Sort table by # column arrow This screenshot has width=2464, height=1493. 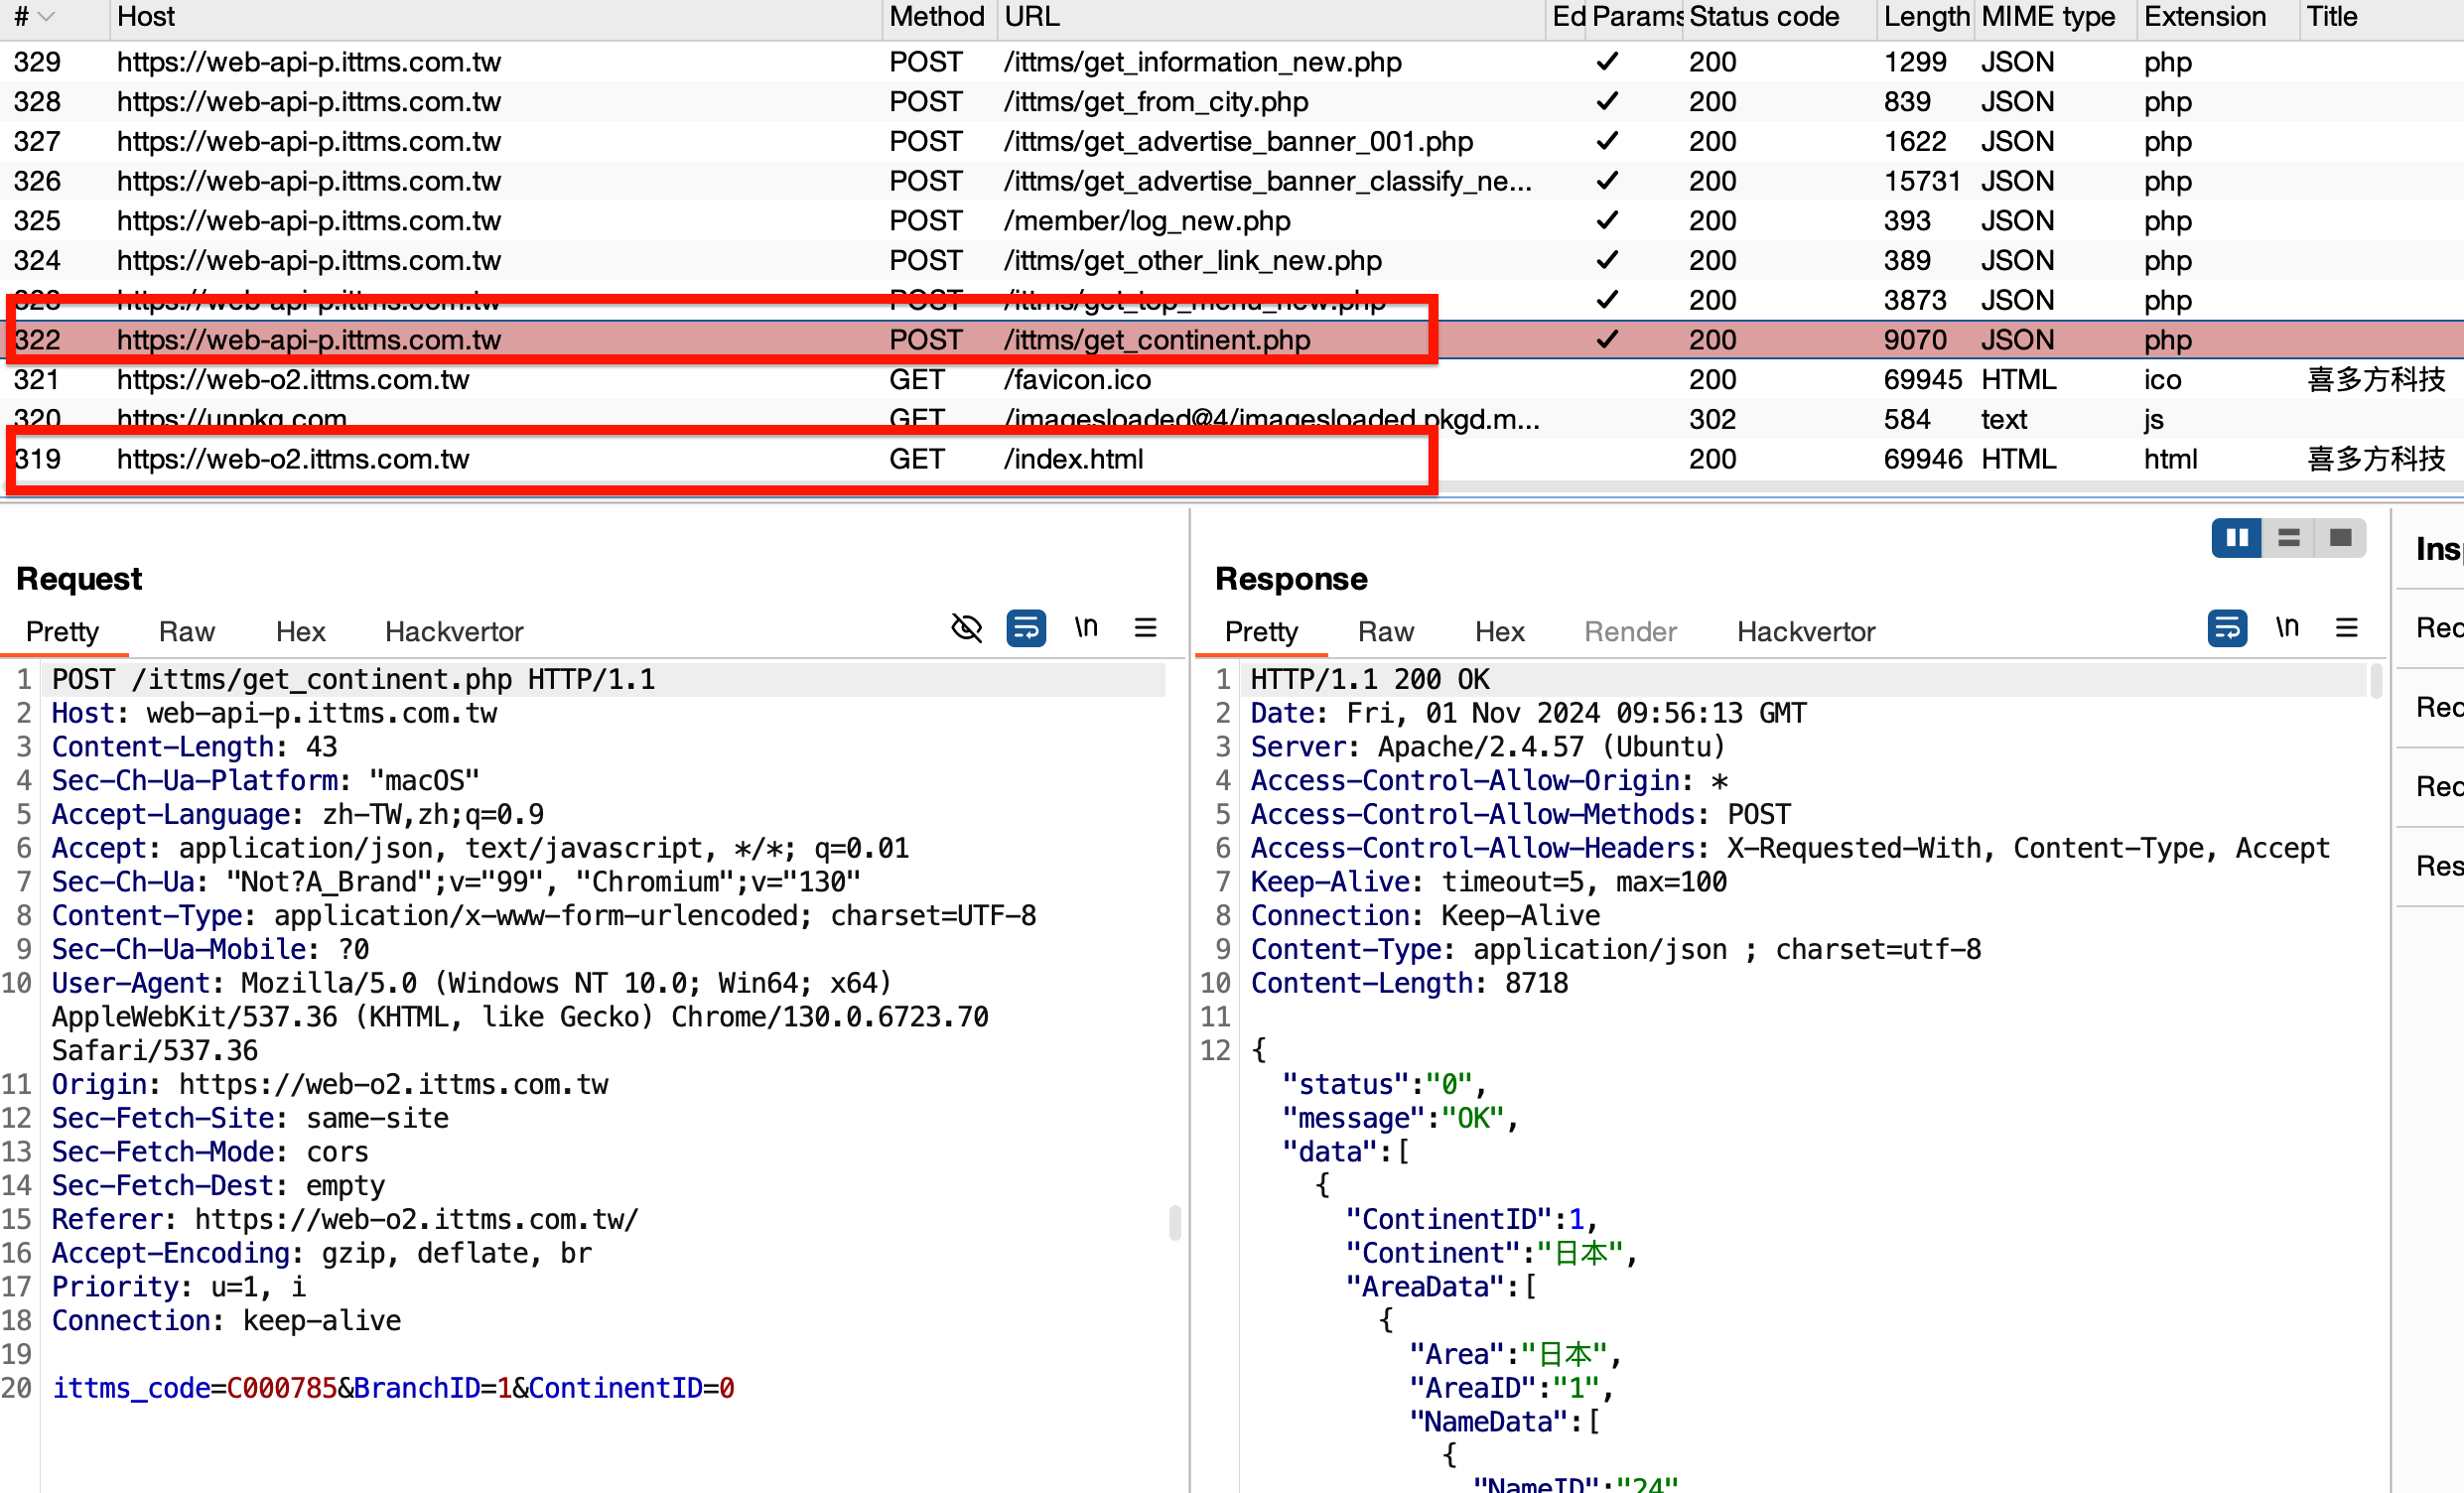pyautogui.click(x=45, y=17)
